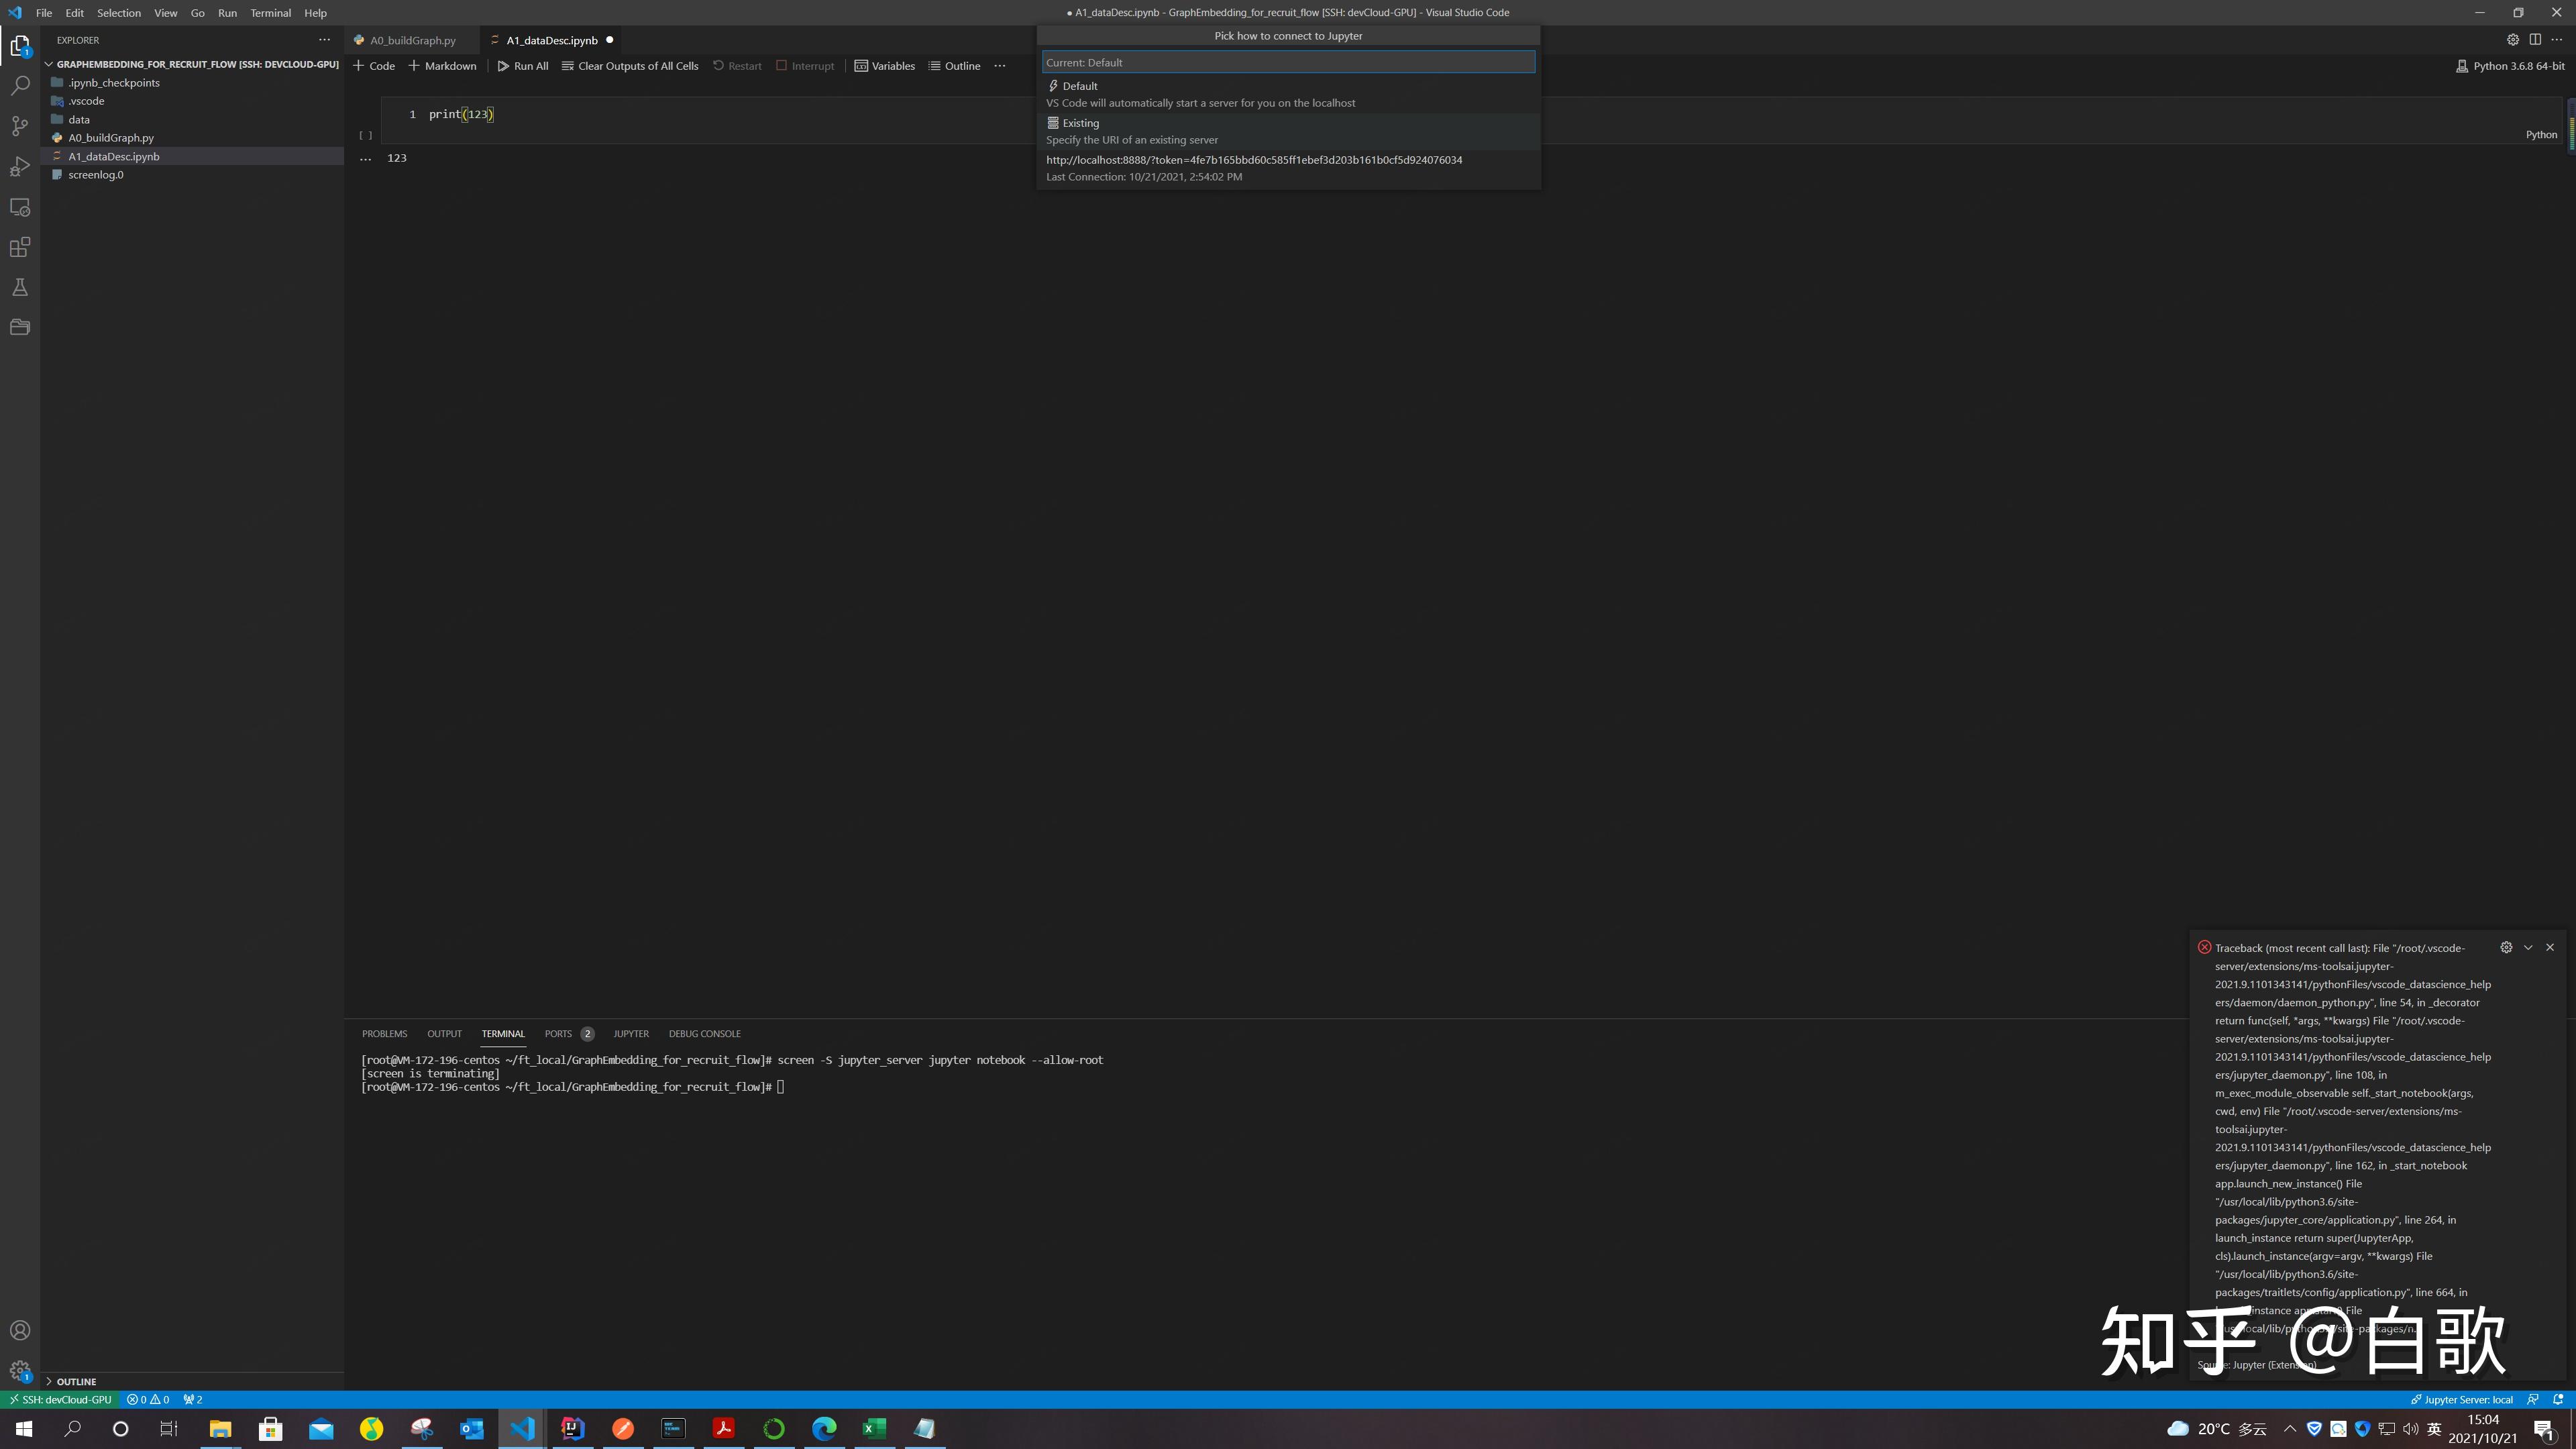Click the Jupyter connection input field
Screen dimensions: 2576x1449
pos(1288,62)
